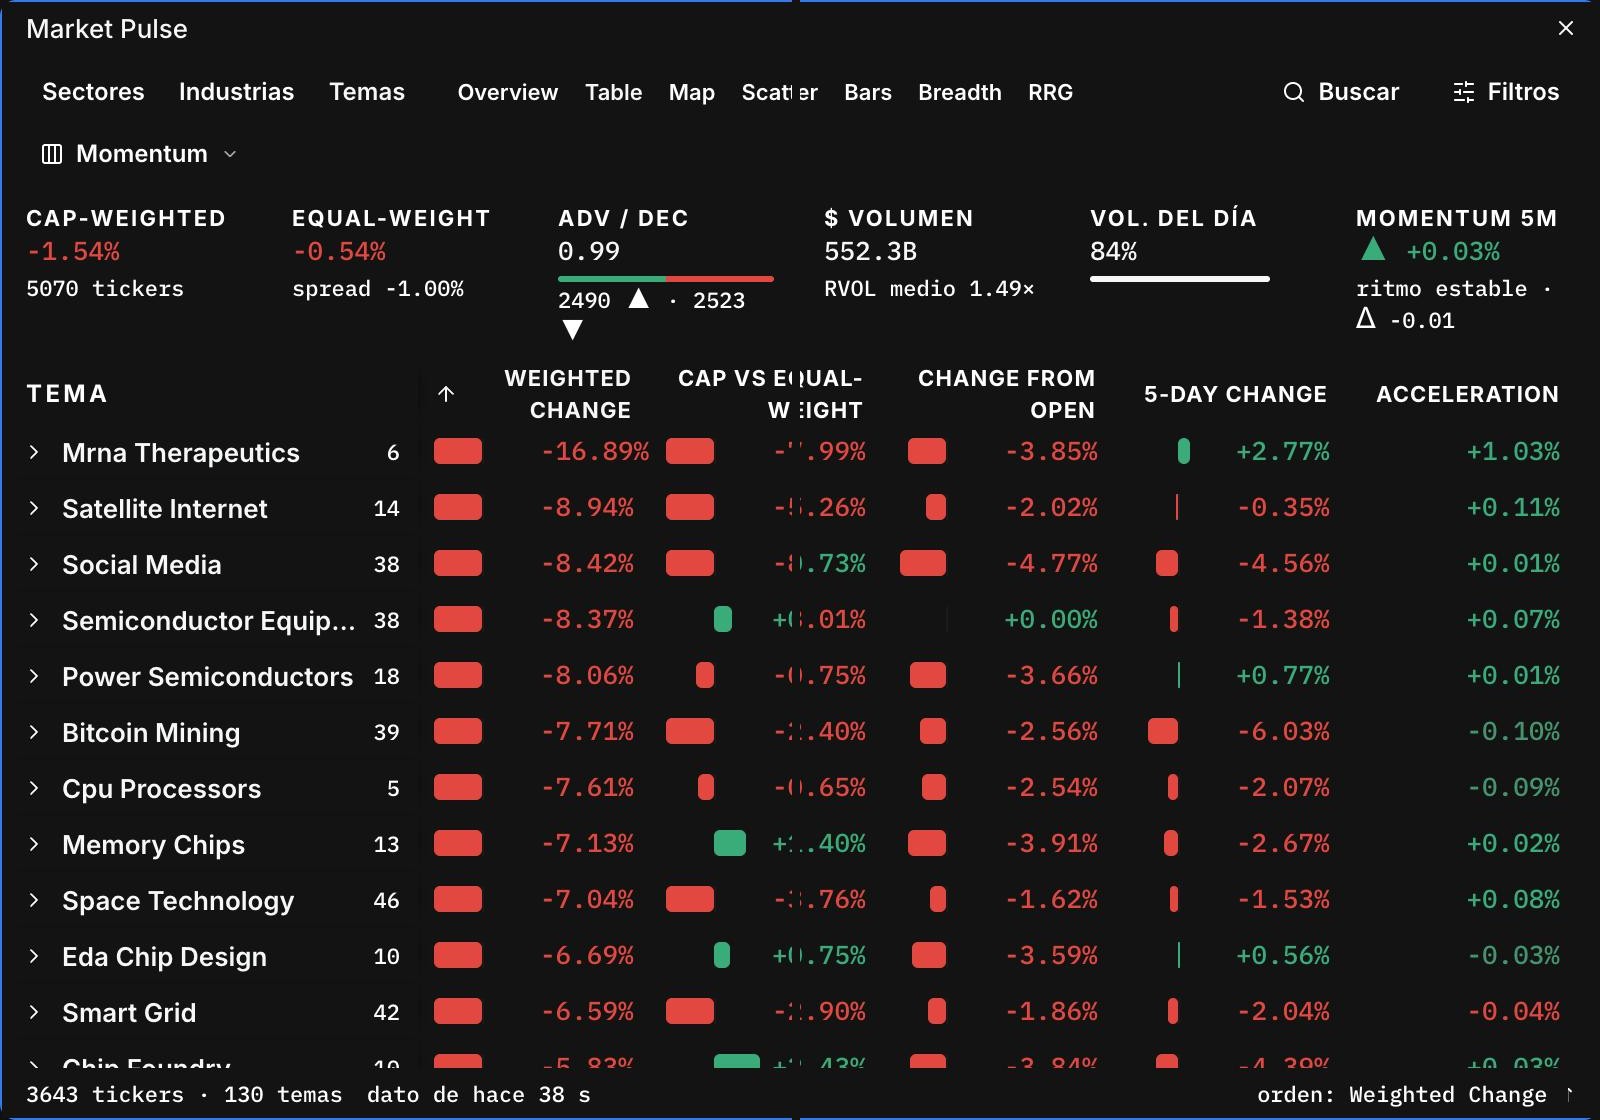Click the Adv/Dec green-red ratio bar

point(666,278)
